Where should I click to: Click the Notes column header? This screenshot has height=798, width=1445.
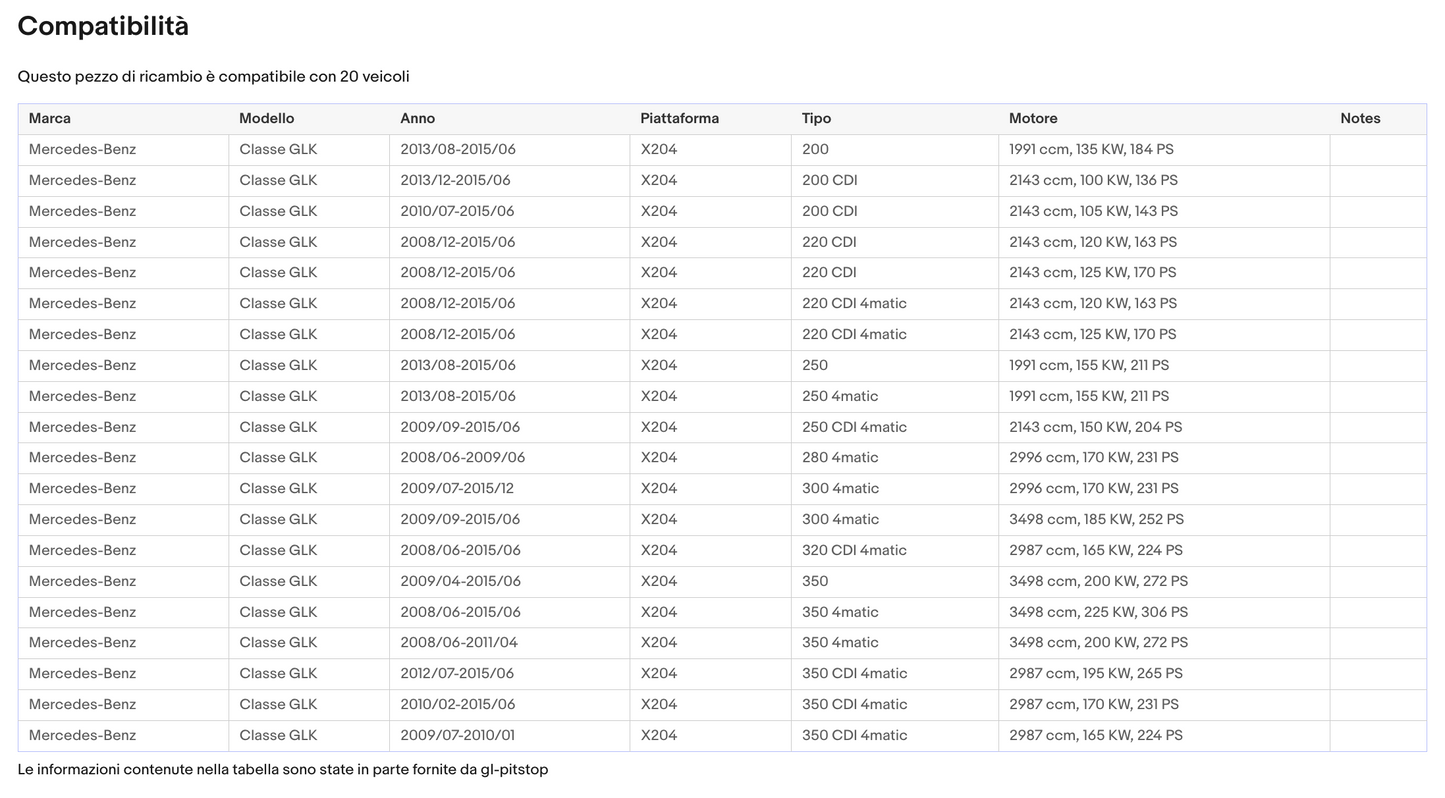1359,118
